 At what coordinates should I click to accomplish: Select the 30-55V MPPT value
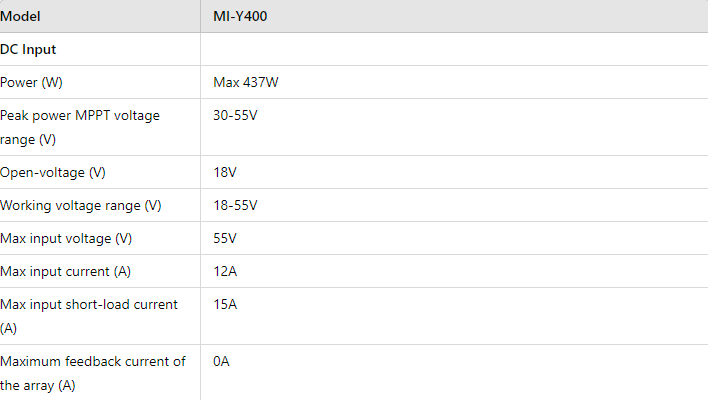click(x=235, y=115)
